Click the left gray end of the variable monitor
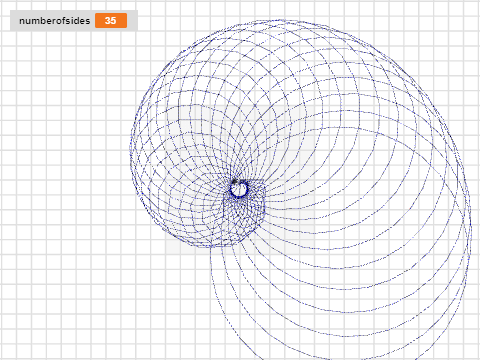This screenshot has height=360, width=480. click(x=14, y=21)
